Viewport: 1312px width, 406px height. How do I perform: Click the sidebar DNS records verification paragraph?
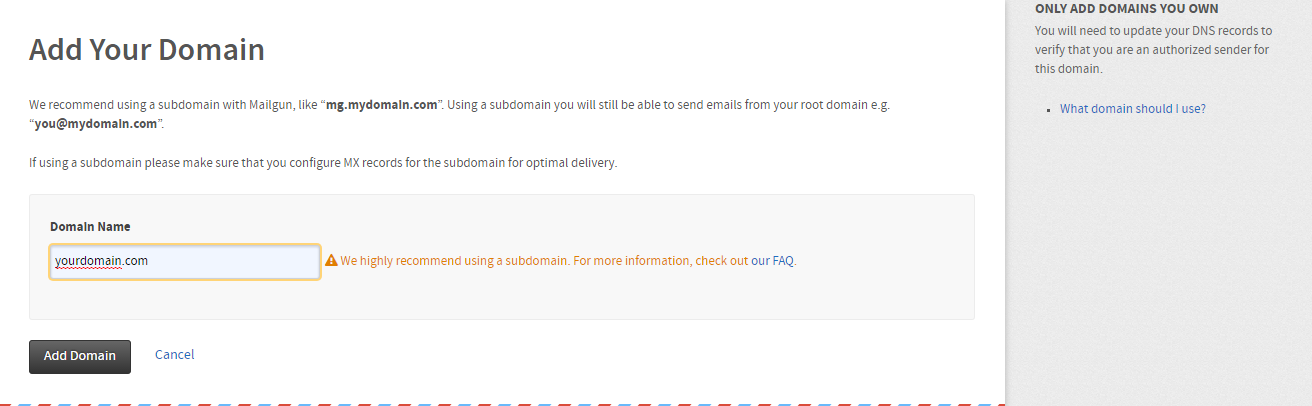[x=1153, y=50]
